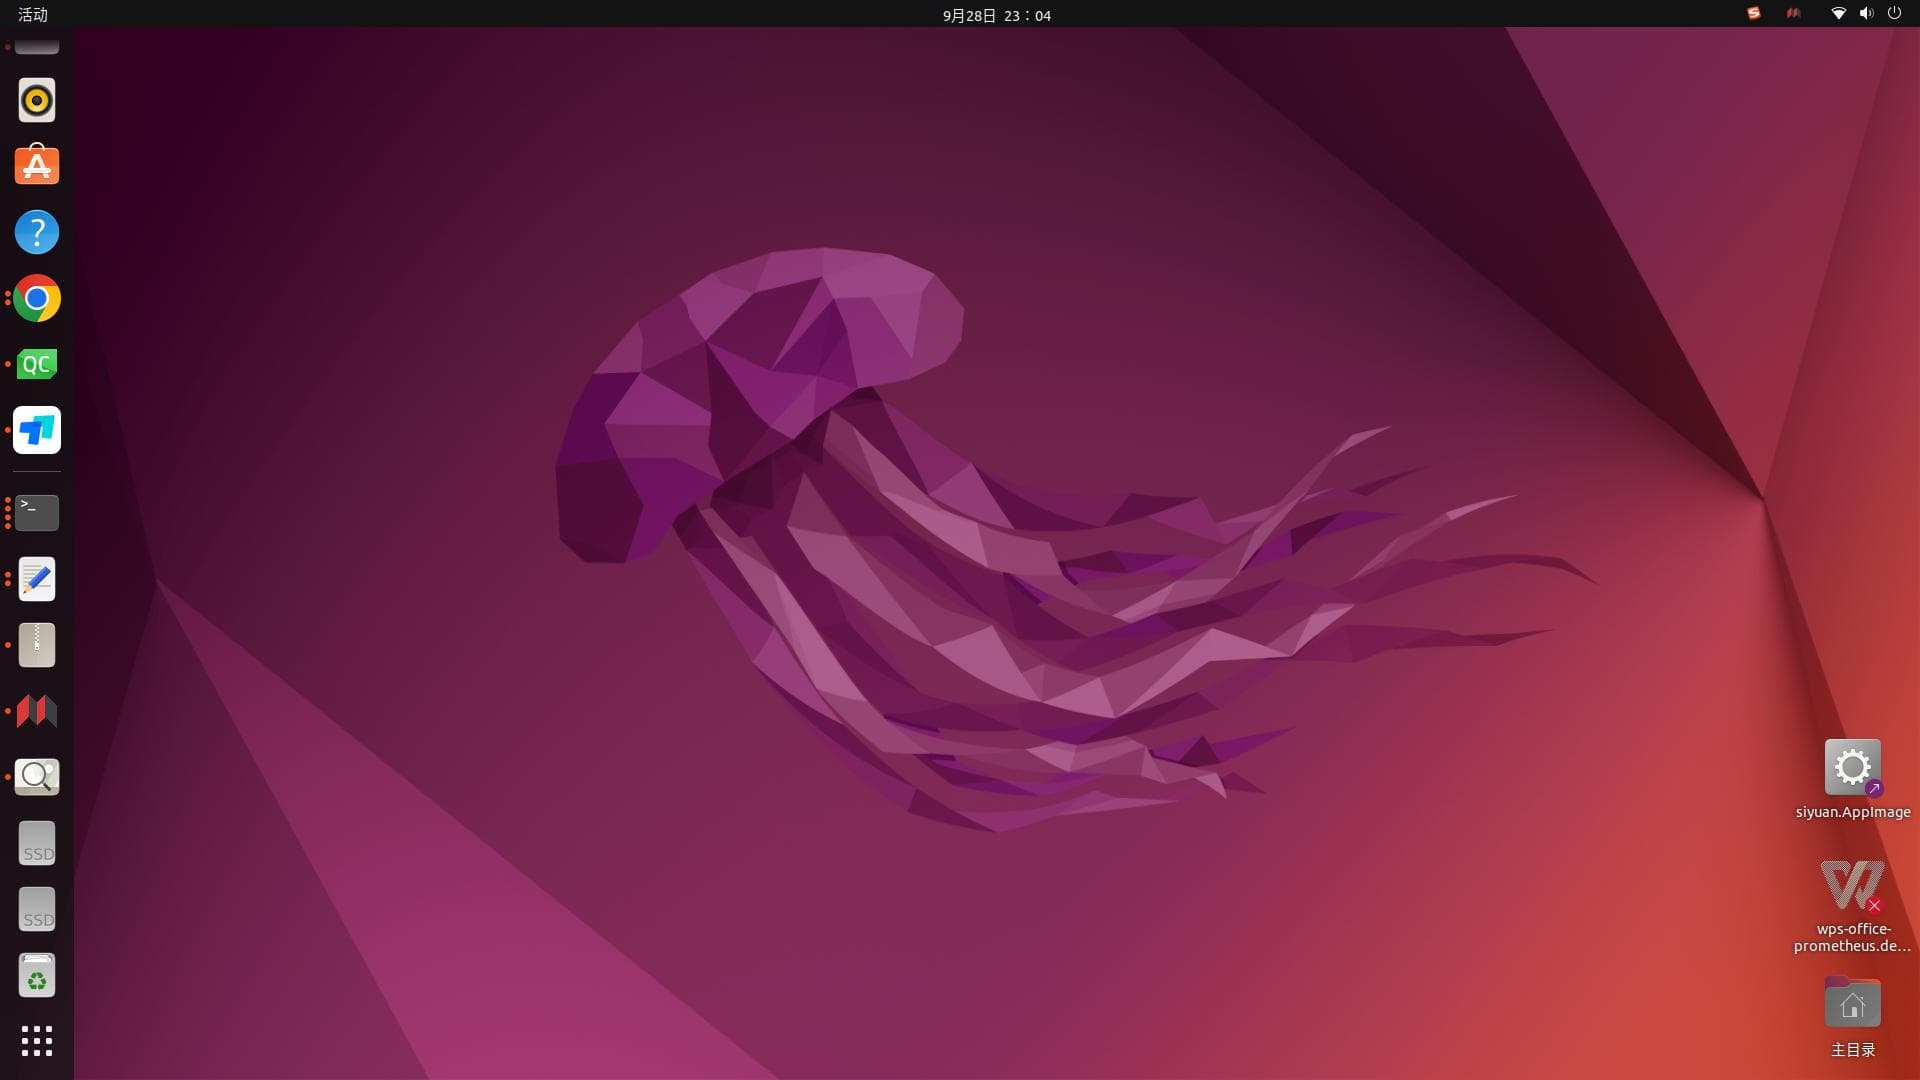
Task: Open the calendar from date and time
Action: point(996,15)
